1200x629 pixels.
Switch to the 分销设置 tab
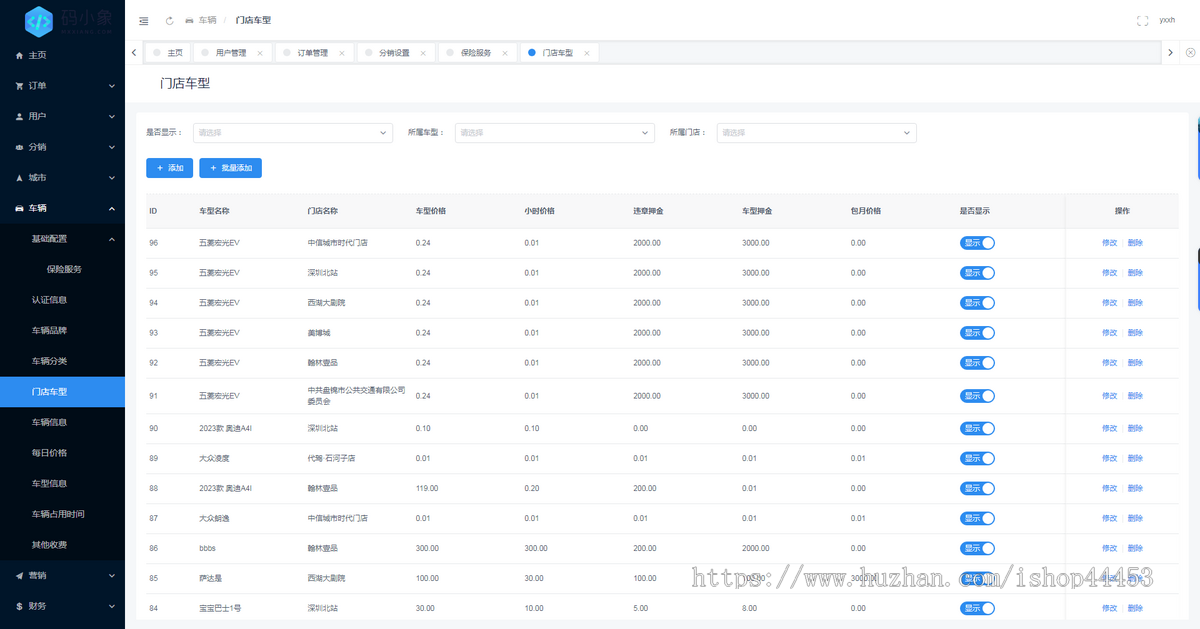pos(394,53)
